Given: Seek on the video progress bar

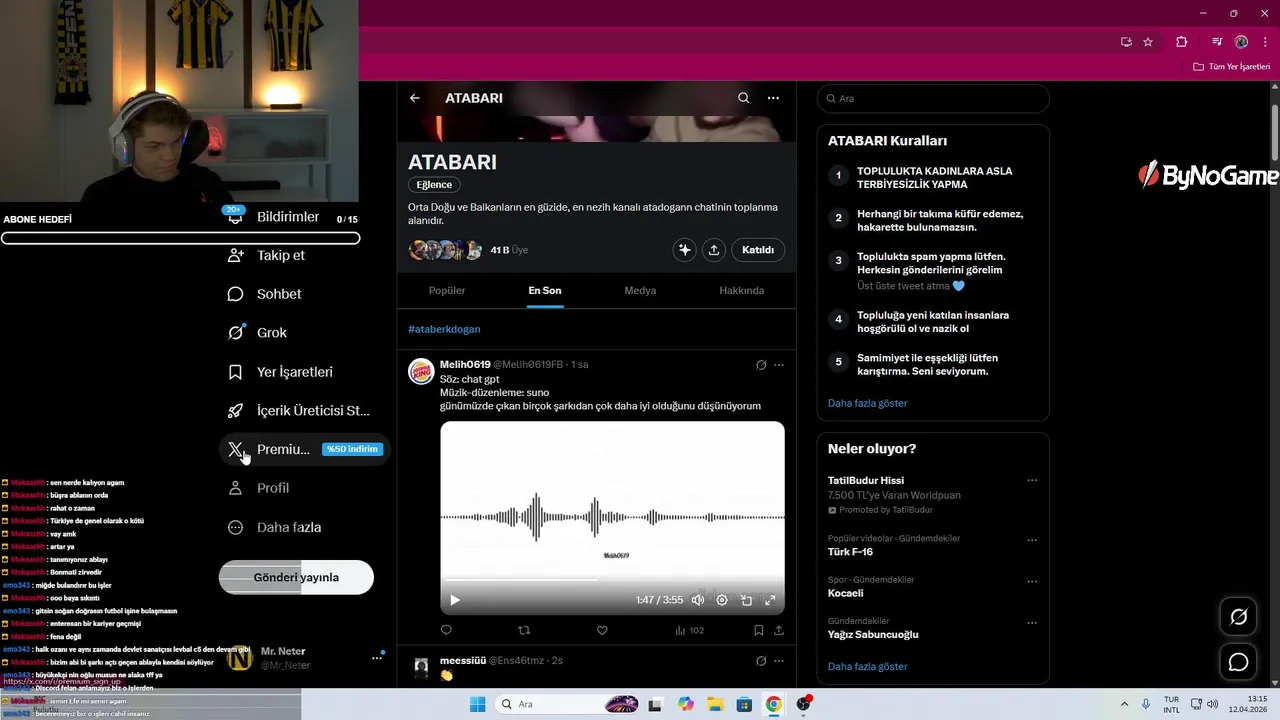Looking at the screenshot, I should click(612, 580).
